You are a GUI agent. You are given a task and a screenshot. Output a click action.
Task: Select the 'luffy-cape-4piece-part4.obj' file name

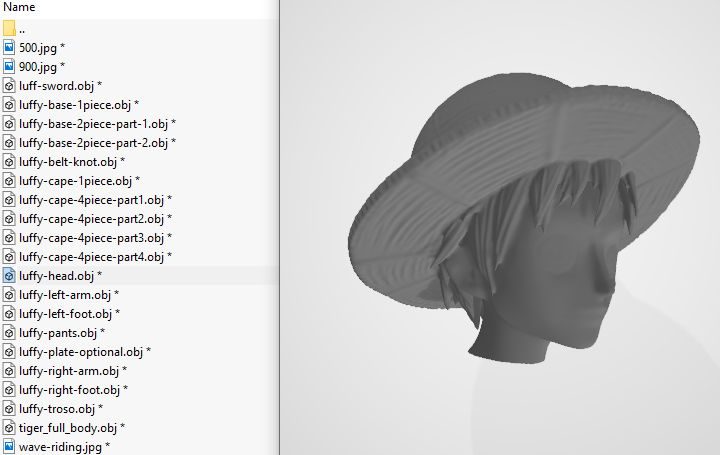click(91, 257)
